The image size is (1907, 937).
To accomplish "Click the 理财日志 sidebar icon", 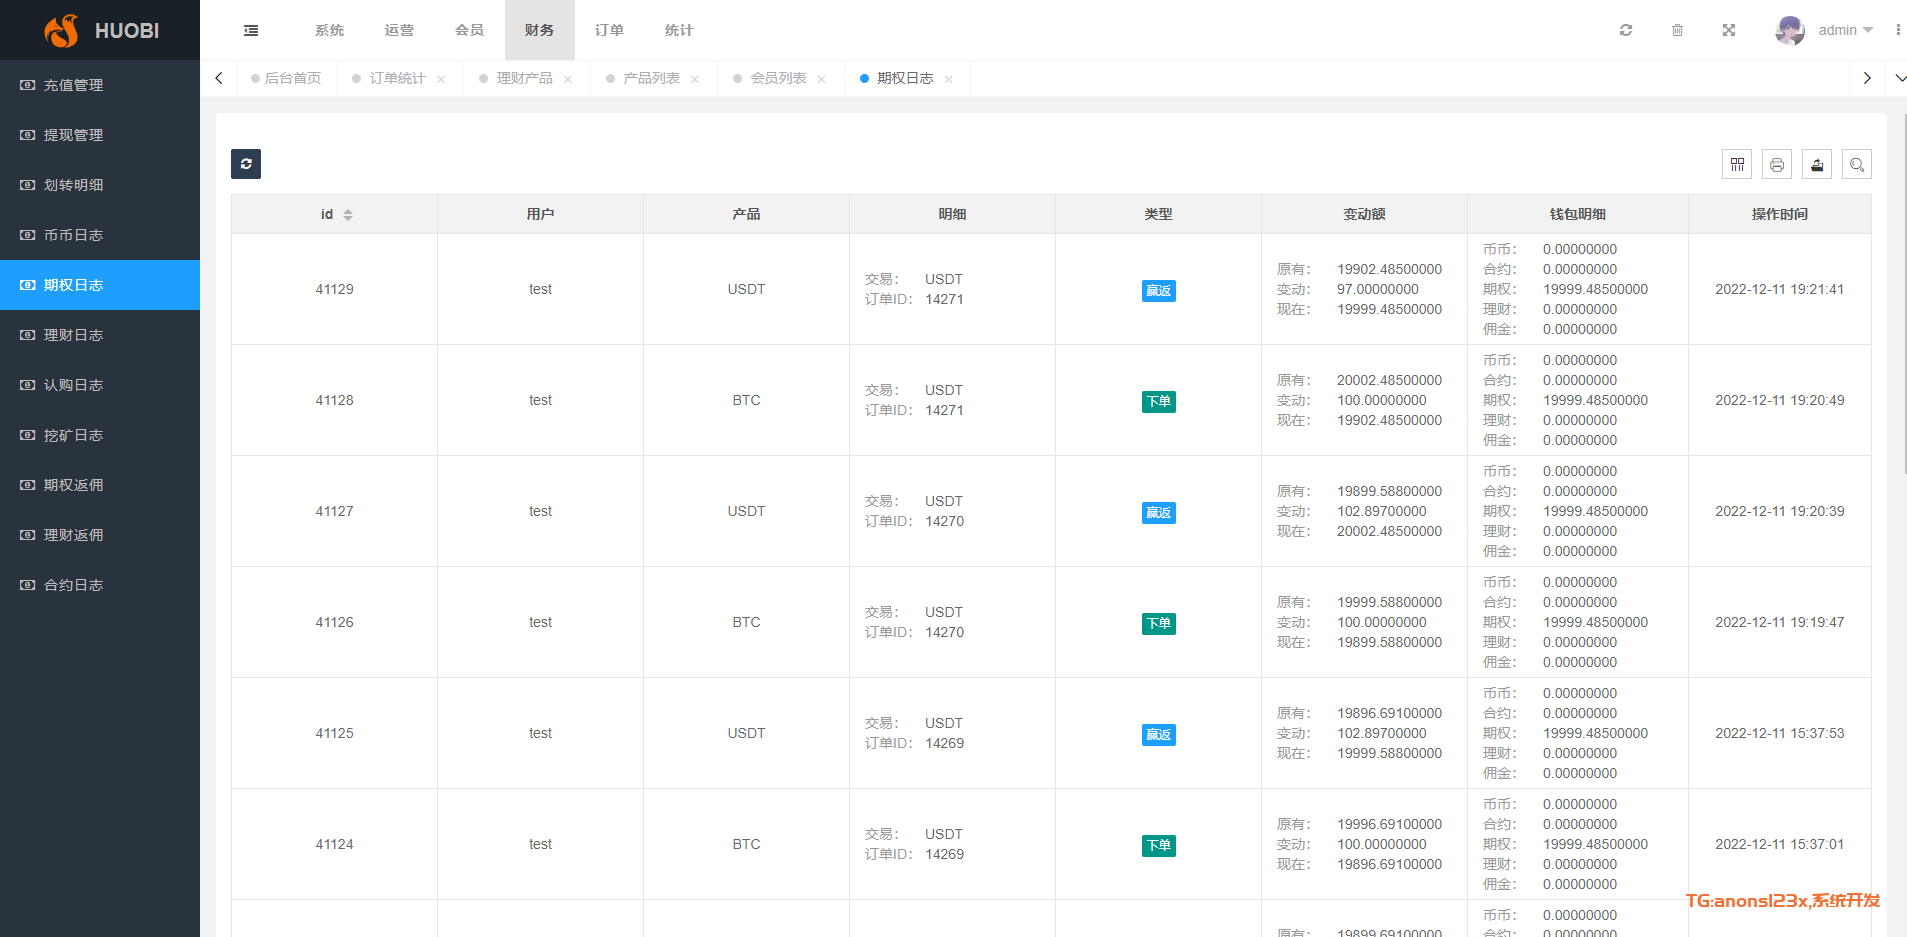I will pos(28,335).
